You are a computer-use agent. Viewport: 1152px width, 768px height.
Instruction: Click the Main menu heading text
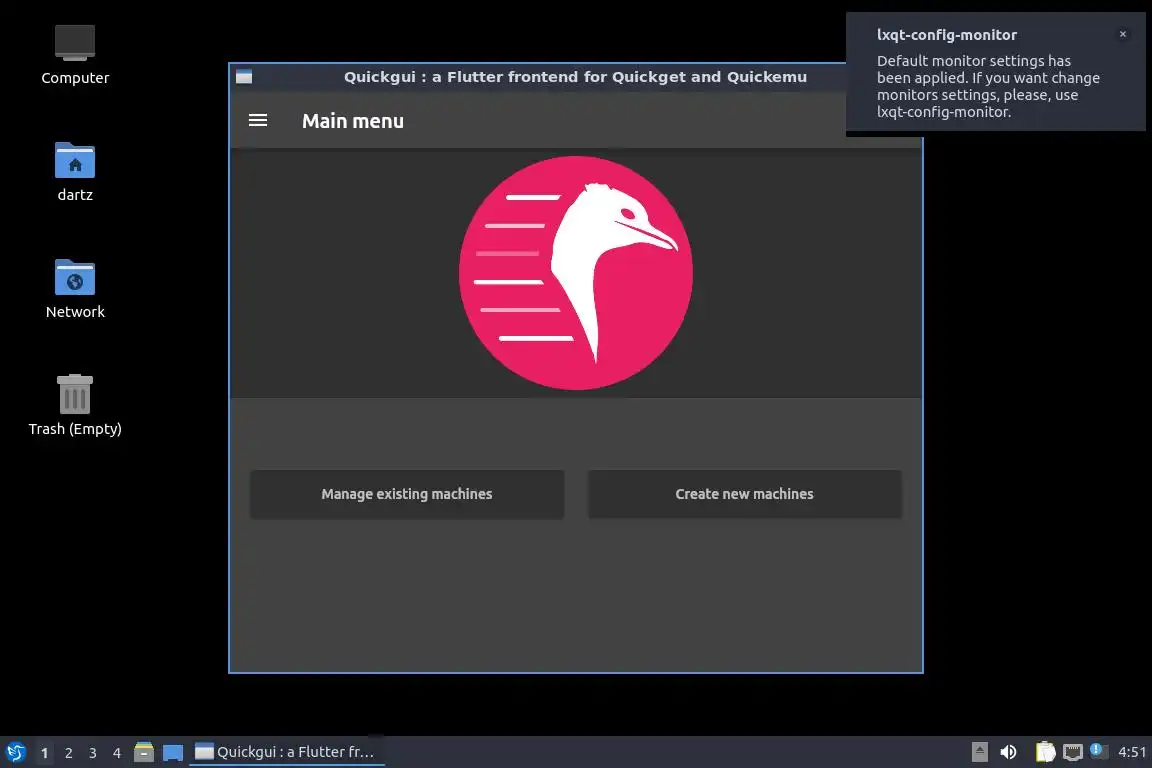pyautogui.click(x=353, y=121)
